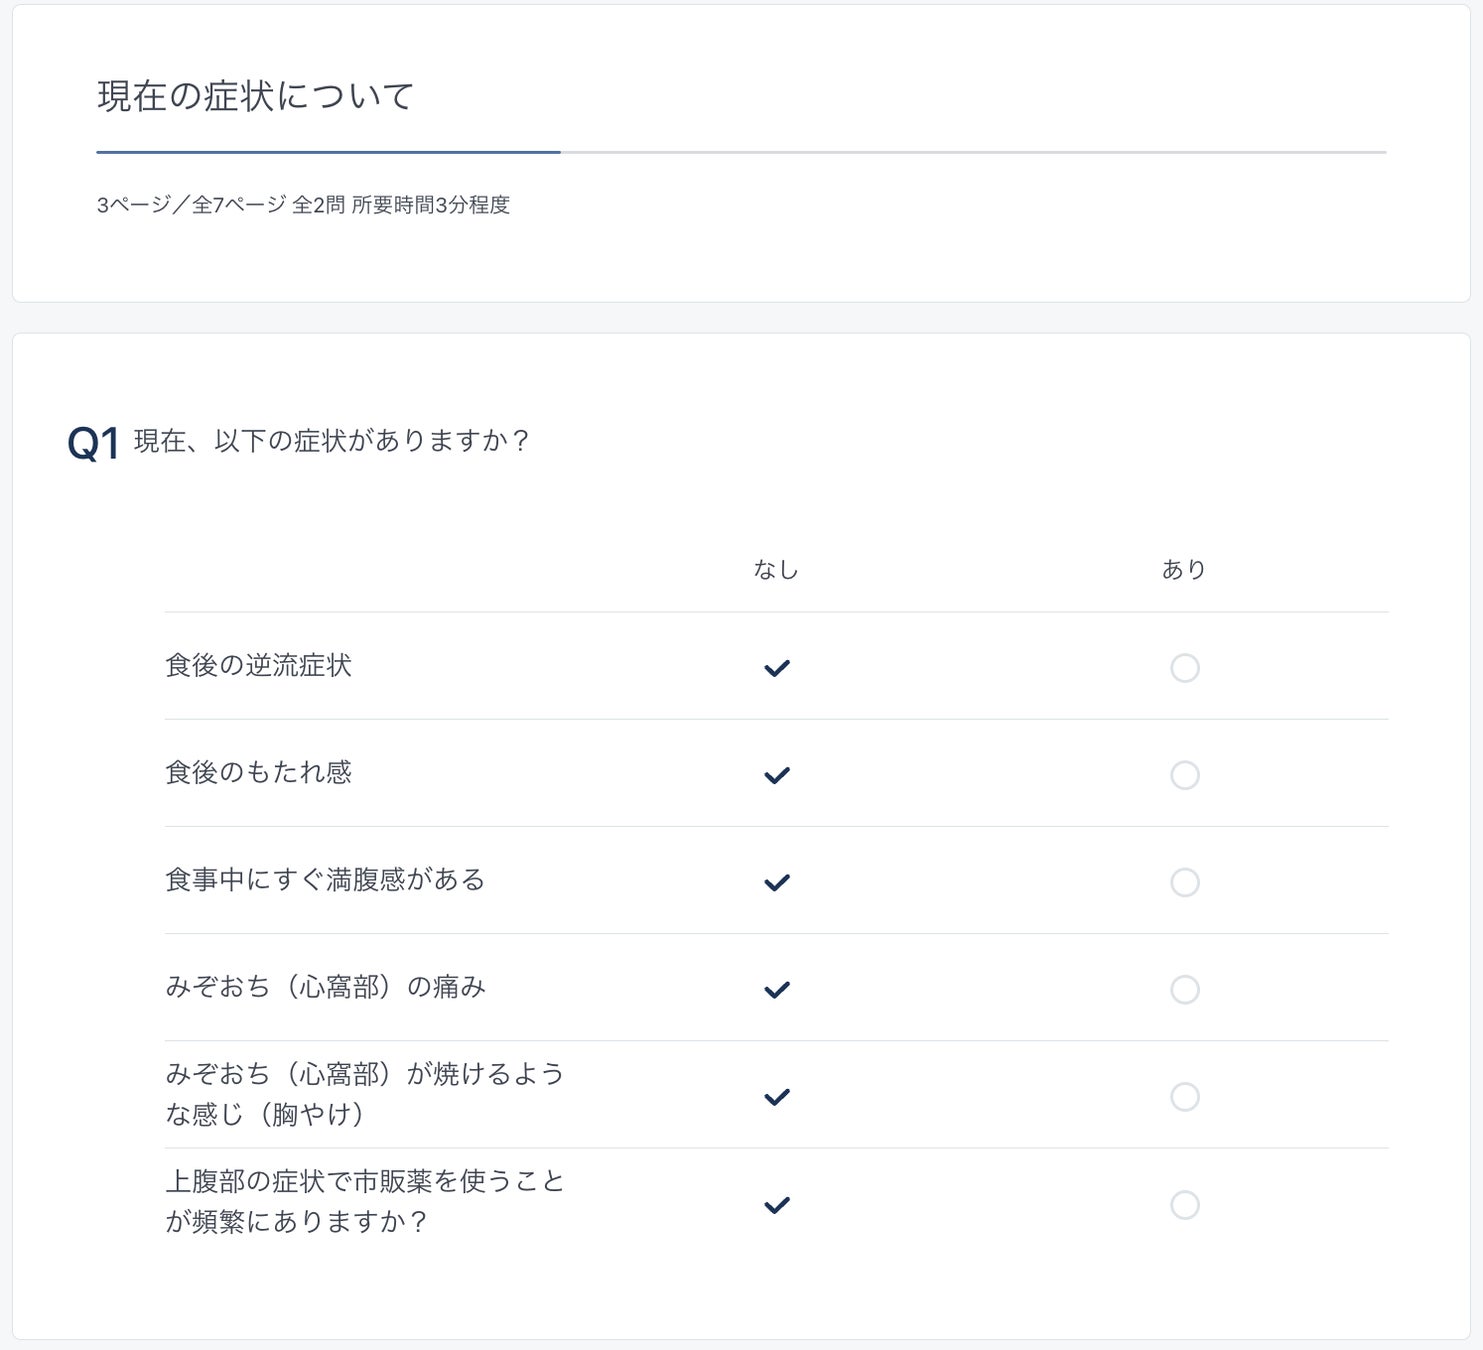
Task: Click the 3ページ／全7ページ page info text
Action: click(303, 205)
